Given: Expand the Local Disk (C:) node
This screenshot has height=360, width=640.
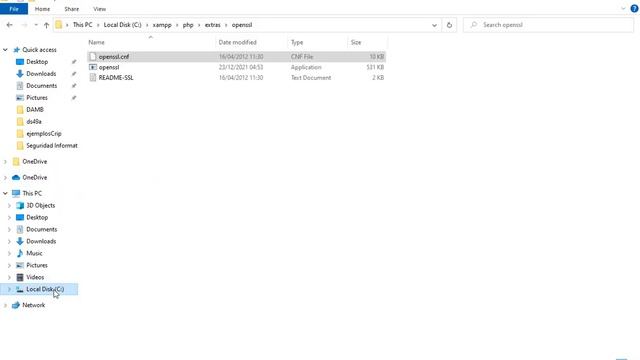Looking at the screenshot, I should [9, 289].
